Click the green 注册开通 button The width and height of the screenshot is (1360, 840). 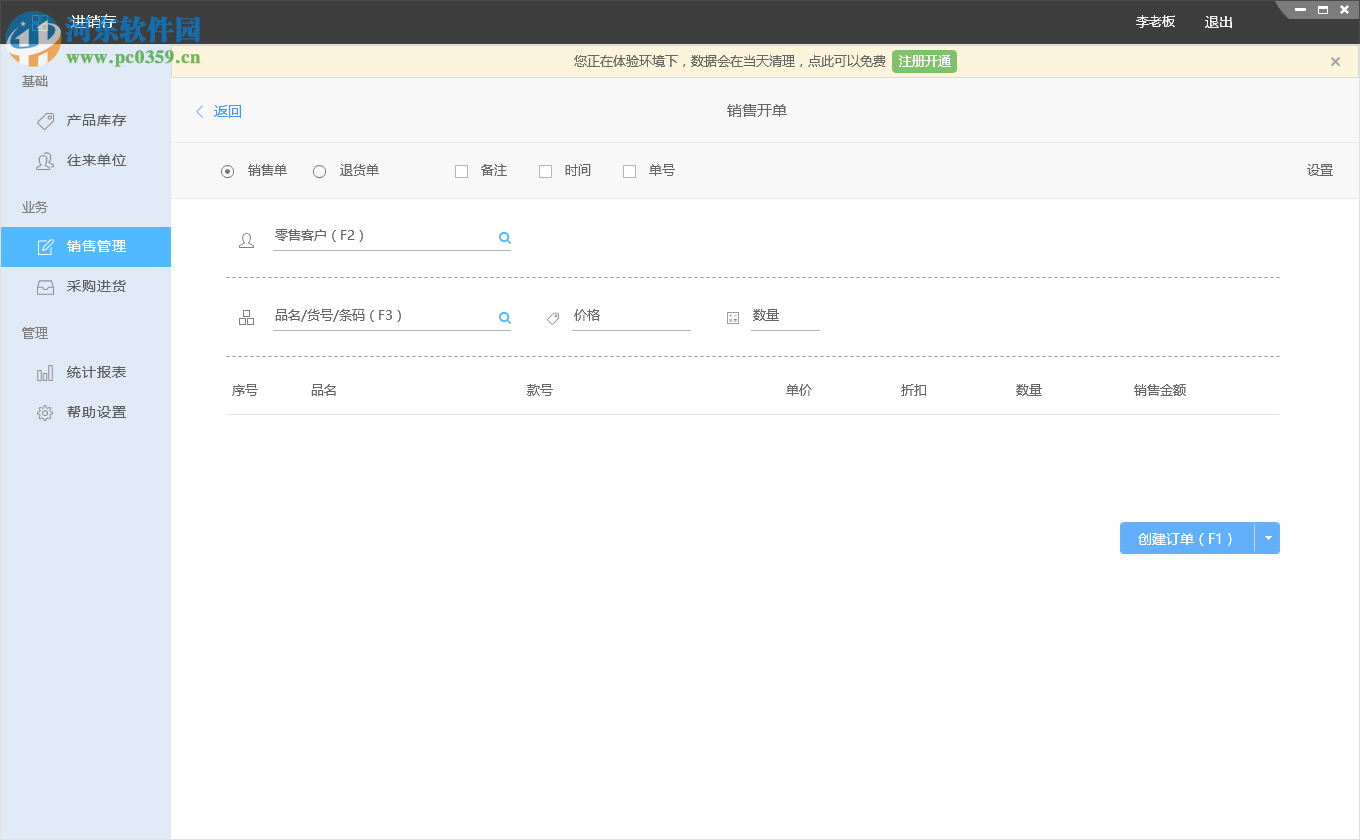point(924,62)
